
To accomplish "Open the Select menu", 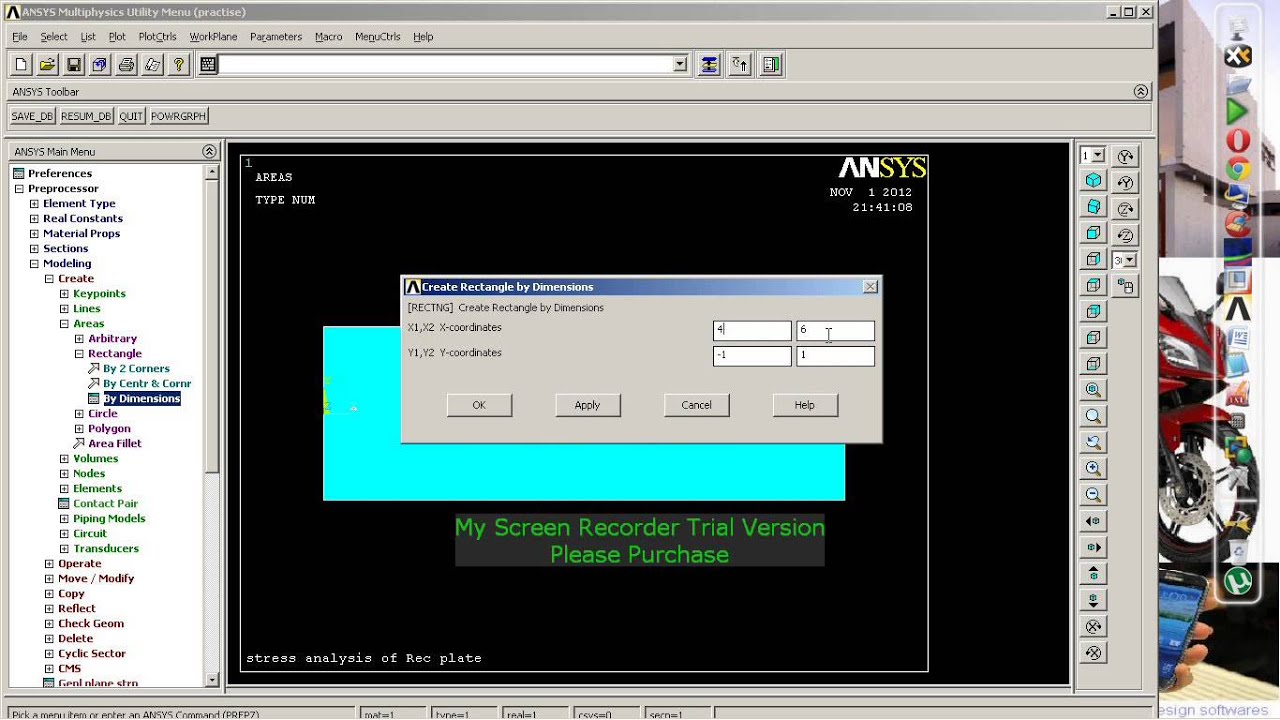I will (54, 37).
